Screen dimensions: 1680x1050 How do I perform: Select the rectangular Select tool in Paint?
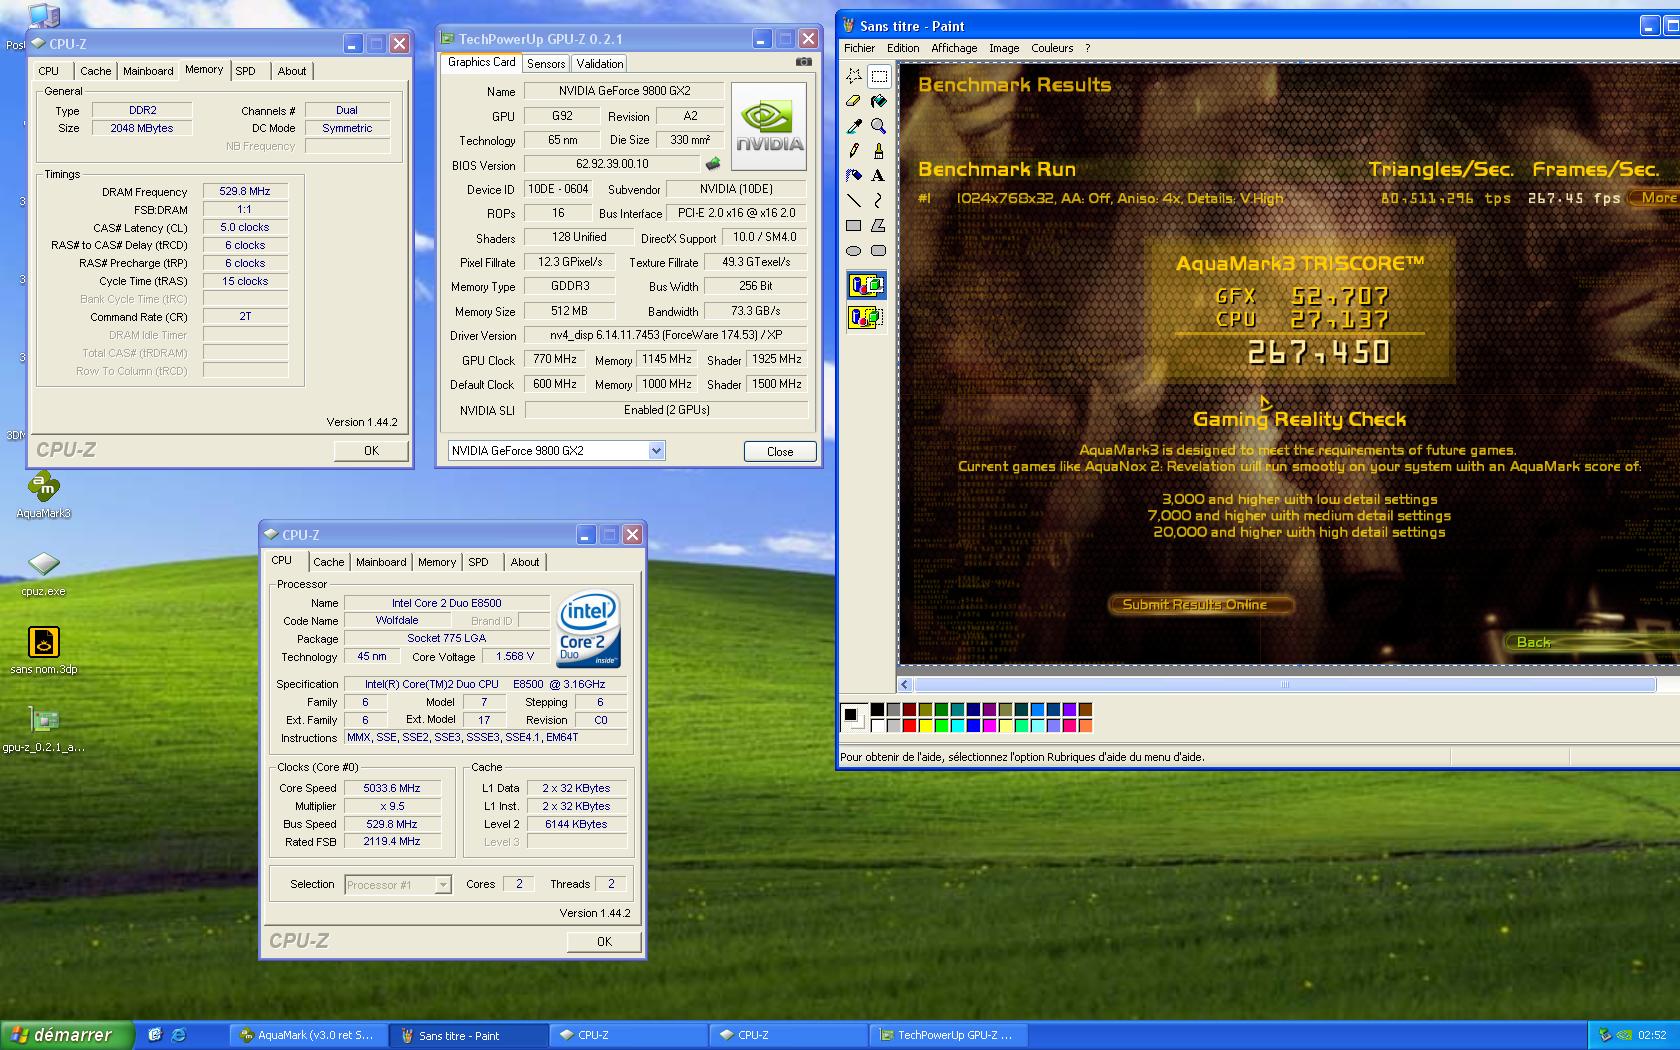coord(879,76)
